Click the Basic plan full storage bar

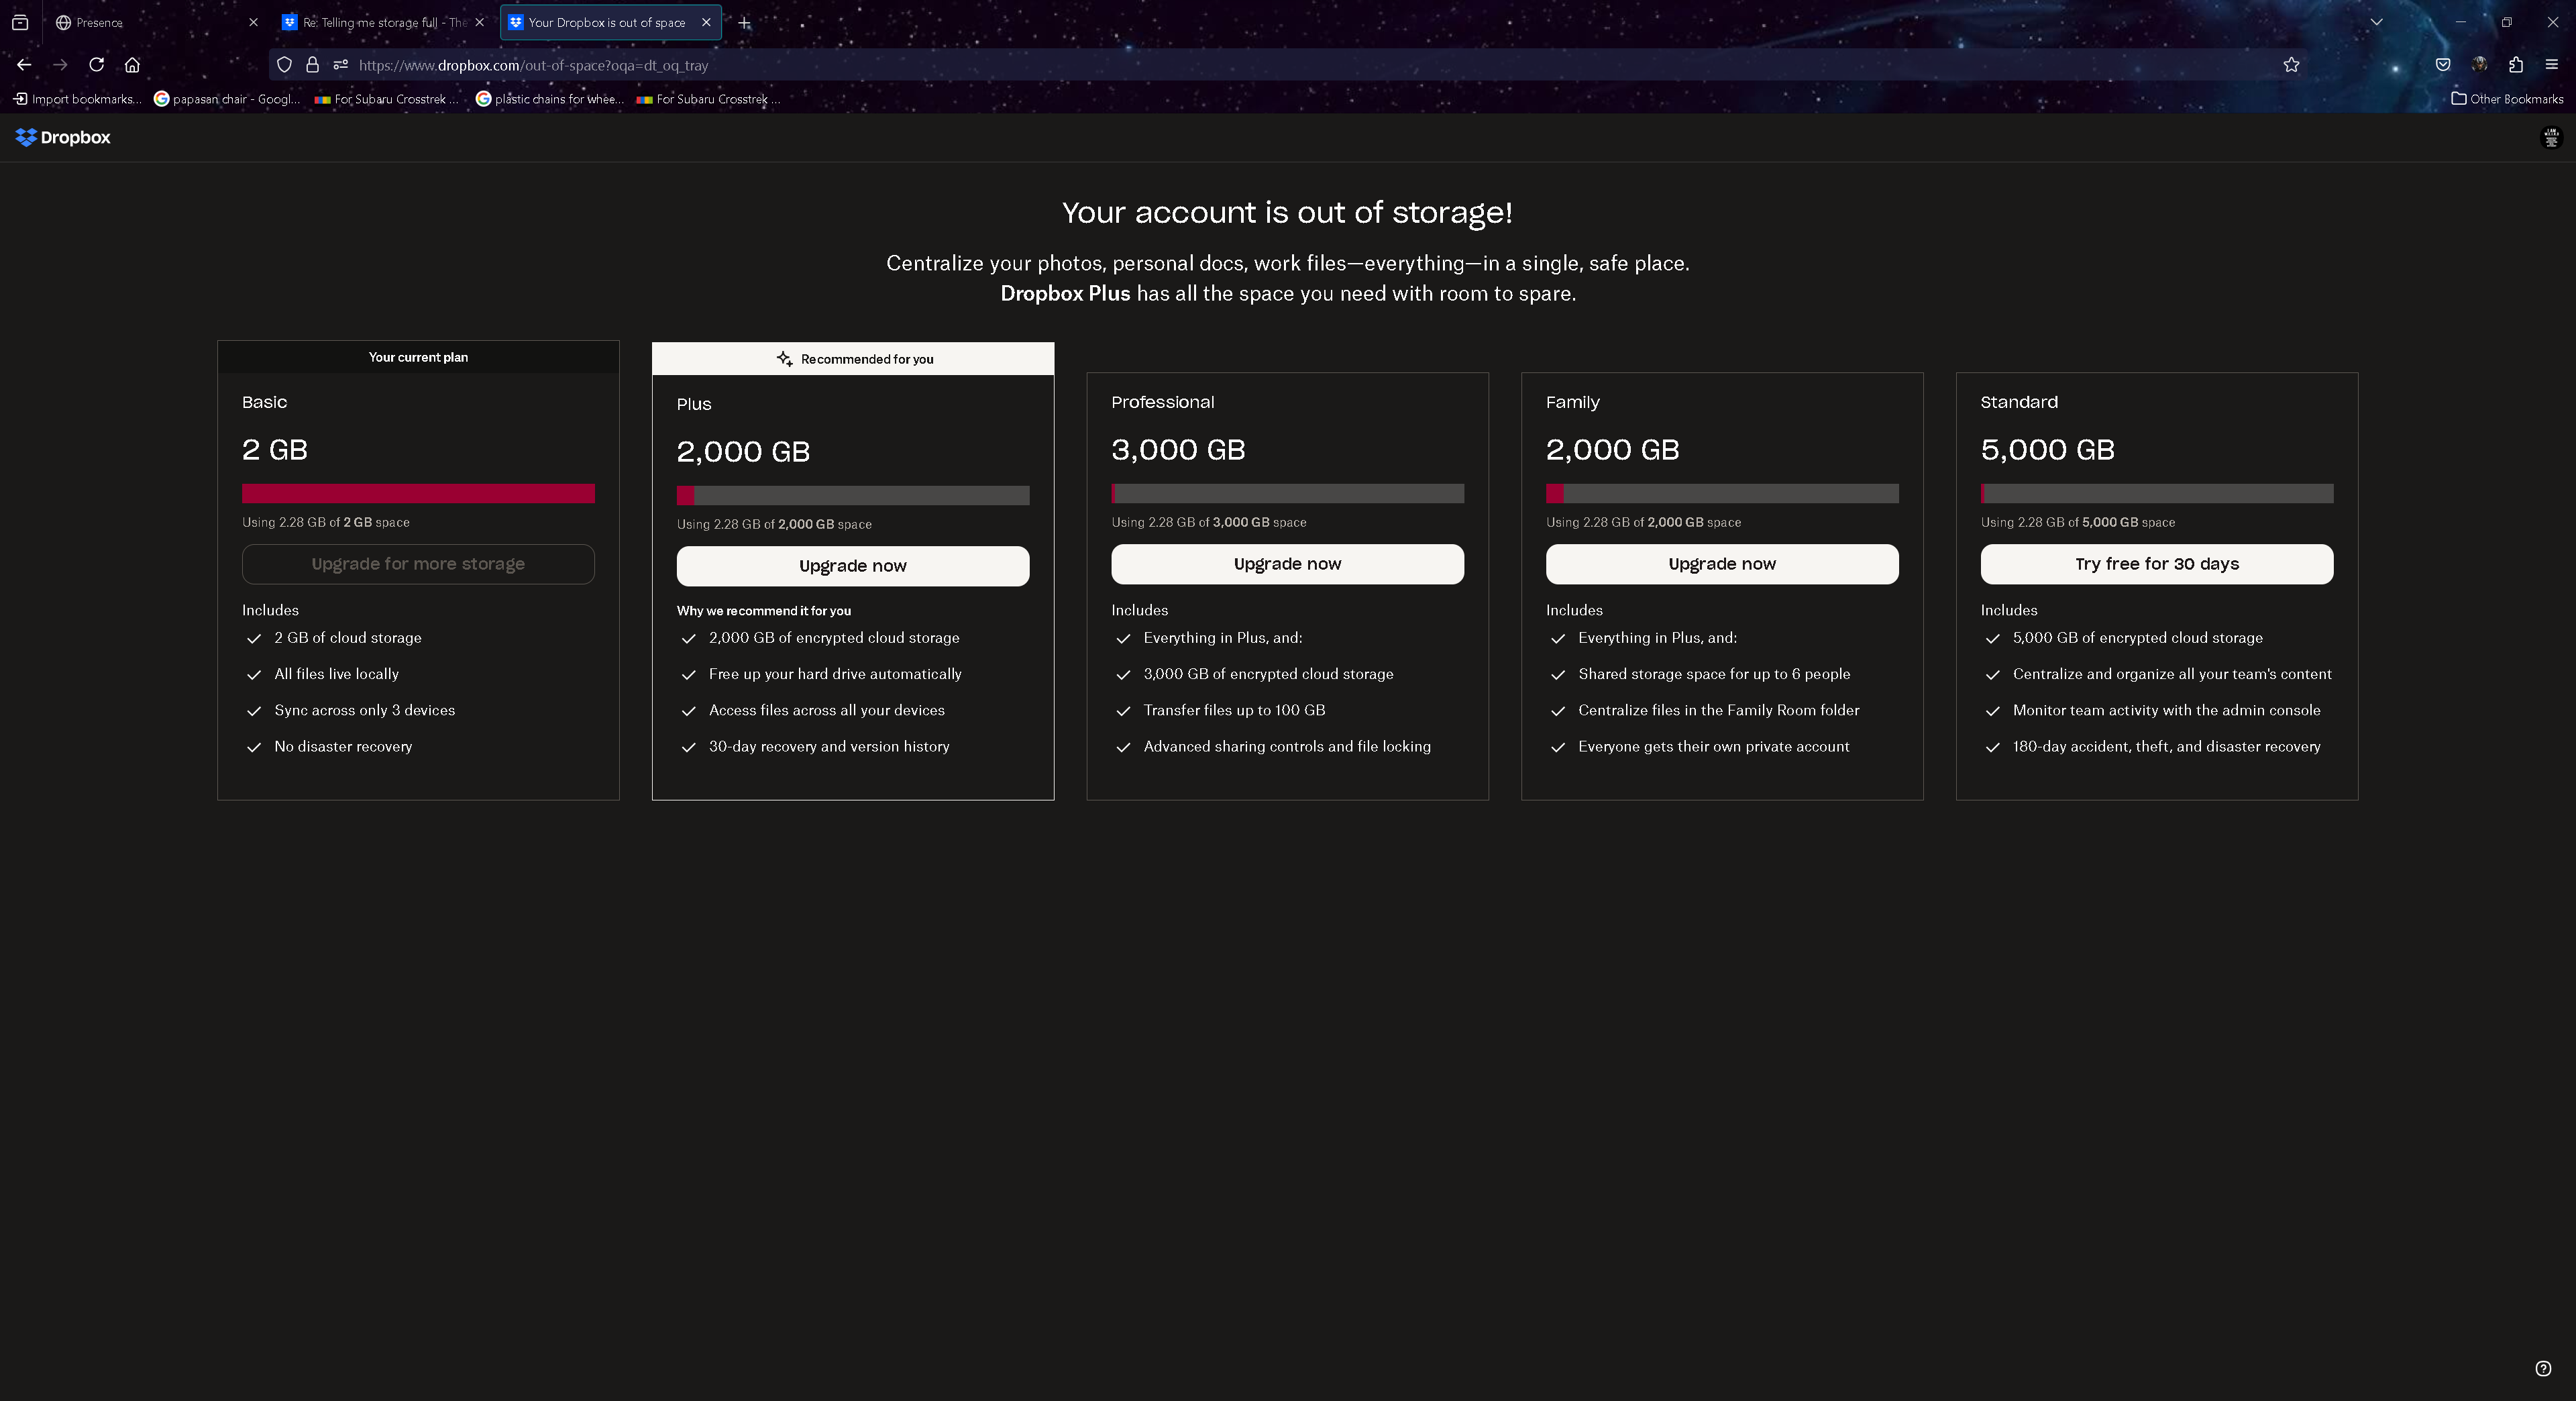pos(418,493)
